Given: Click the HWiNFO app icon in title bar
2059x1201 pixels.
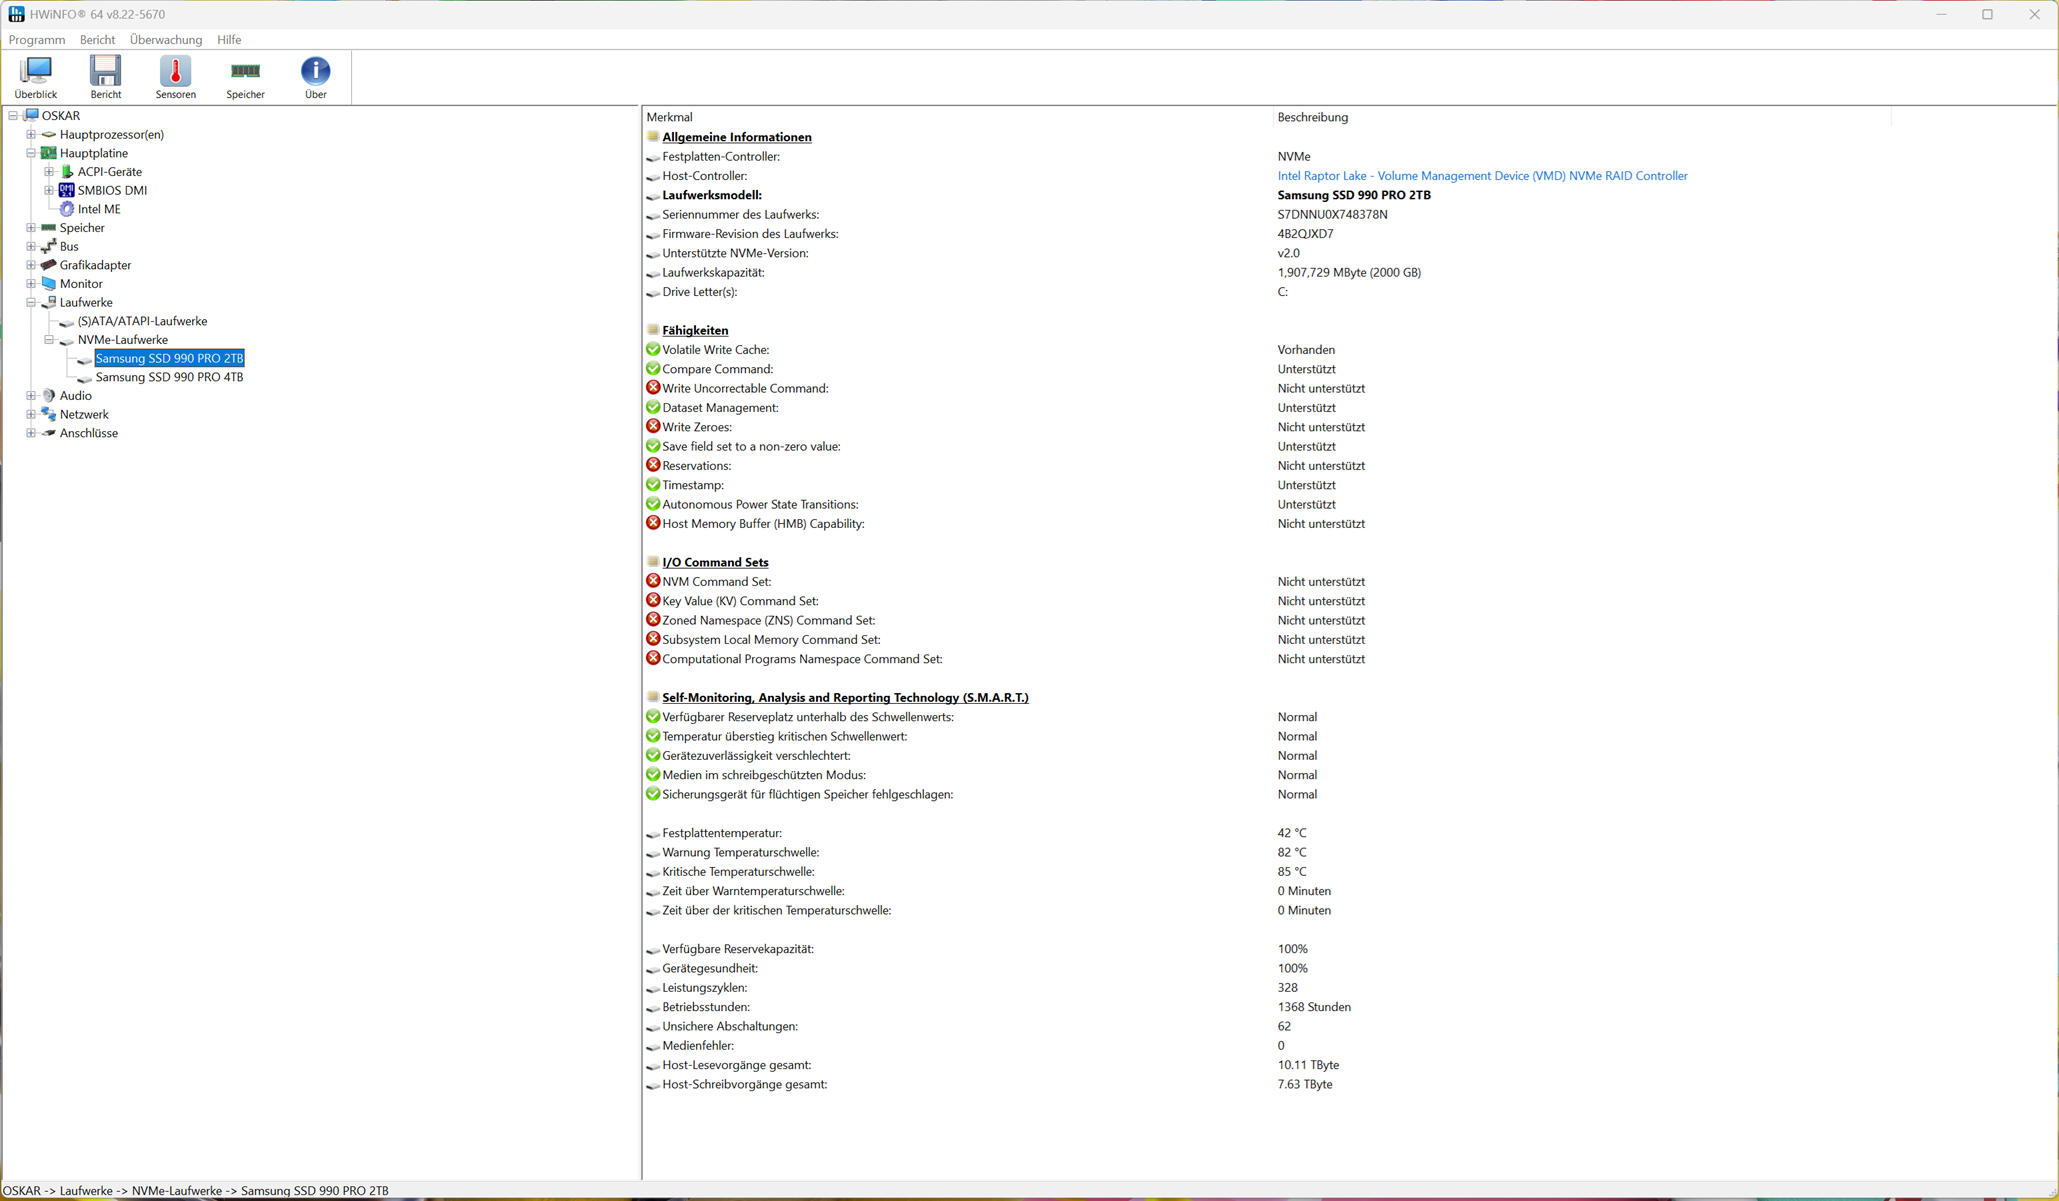Looking at the screenshot, I should tap(16, 14).
